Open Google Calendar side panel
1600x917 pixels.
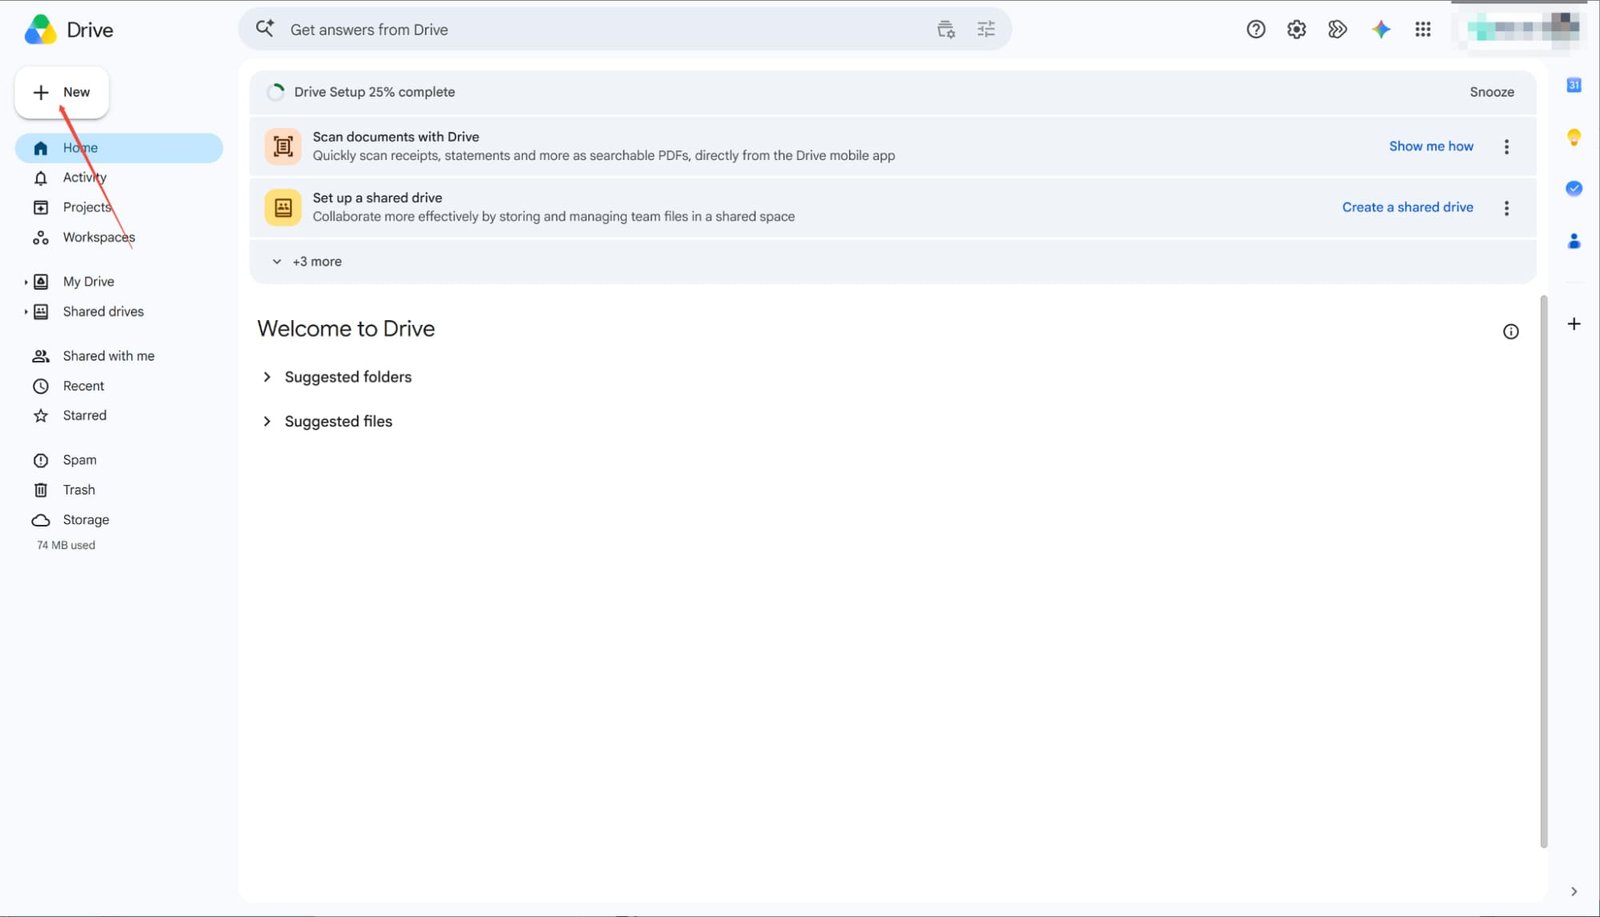pos(1574,85)
